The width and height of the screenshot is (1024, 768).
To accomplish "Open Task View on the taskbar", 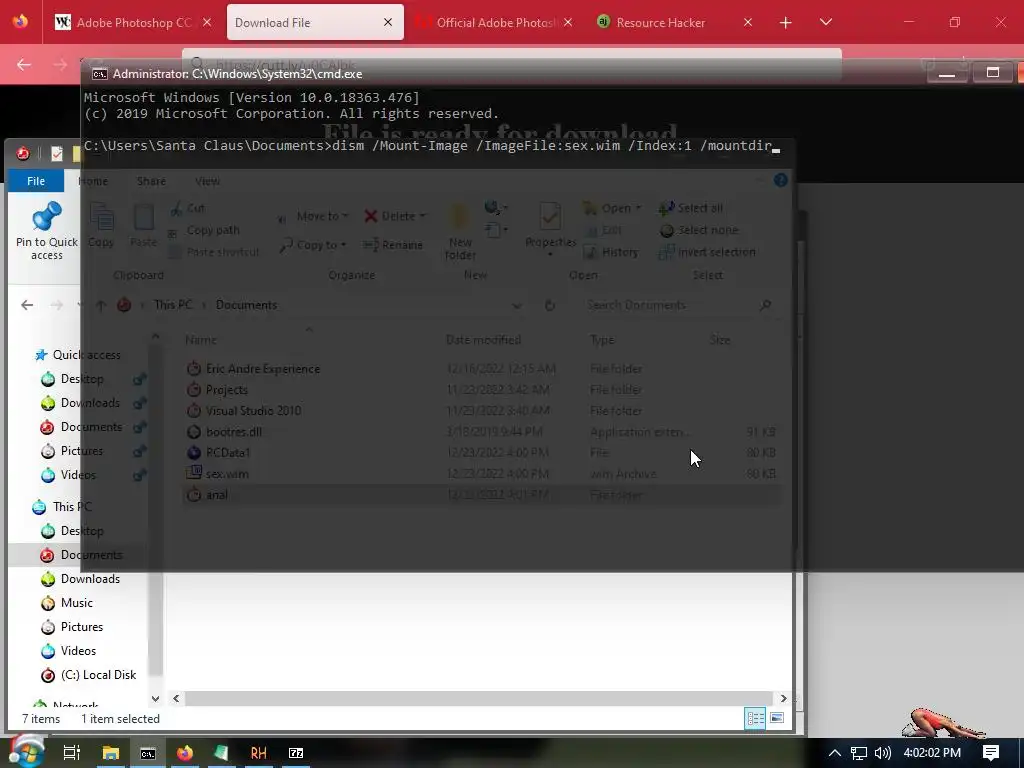I will pyautogui.click(x=71, y=753).
